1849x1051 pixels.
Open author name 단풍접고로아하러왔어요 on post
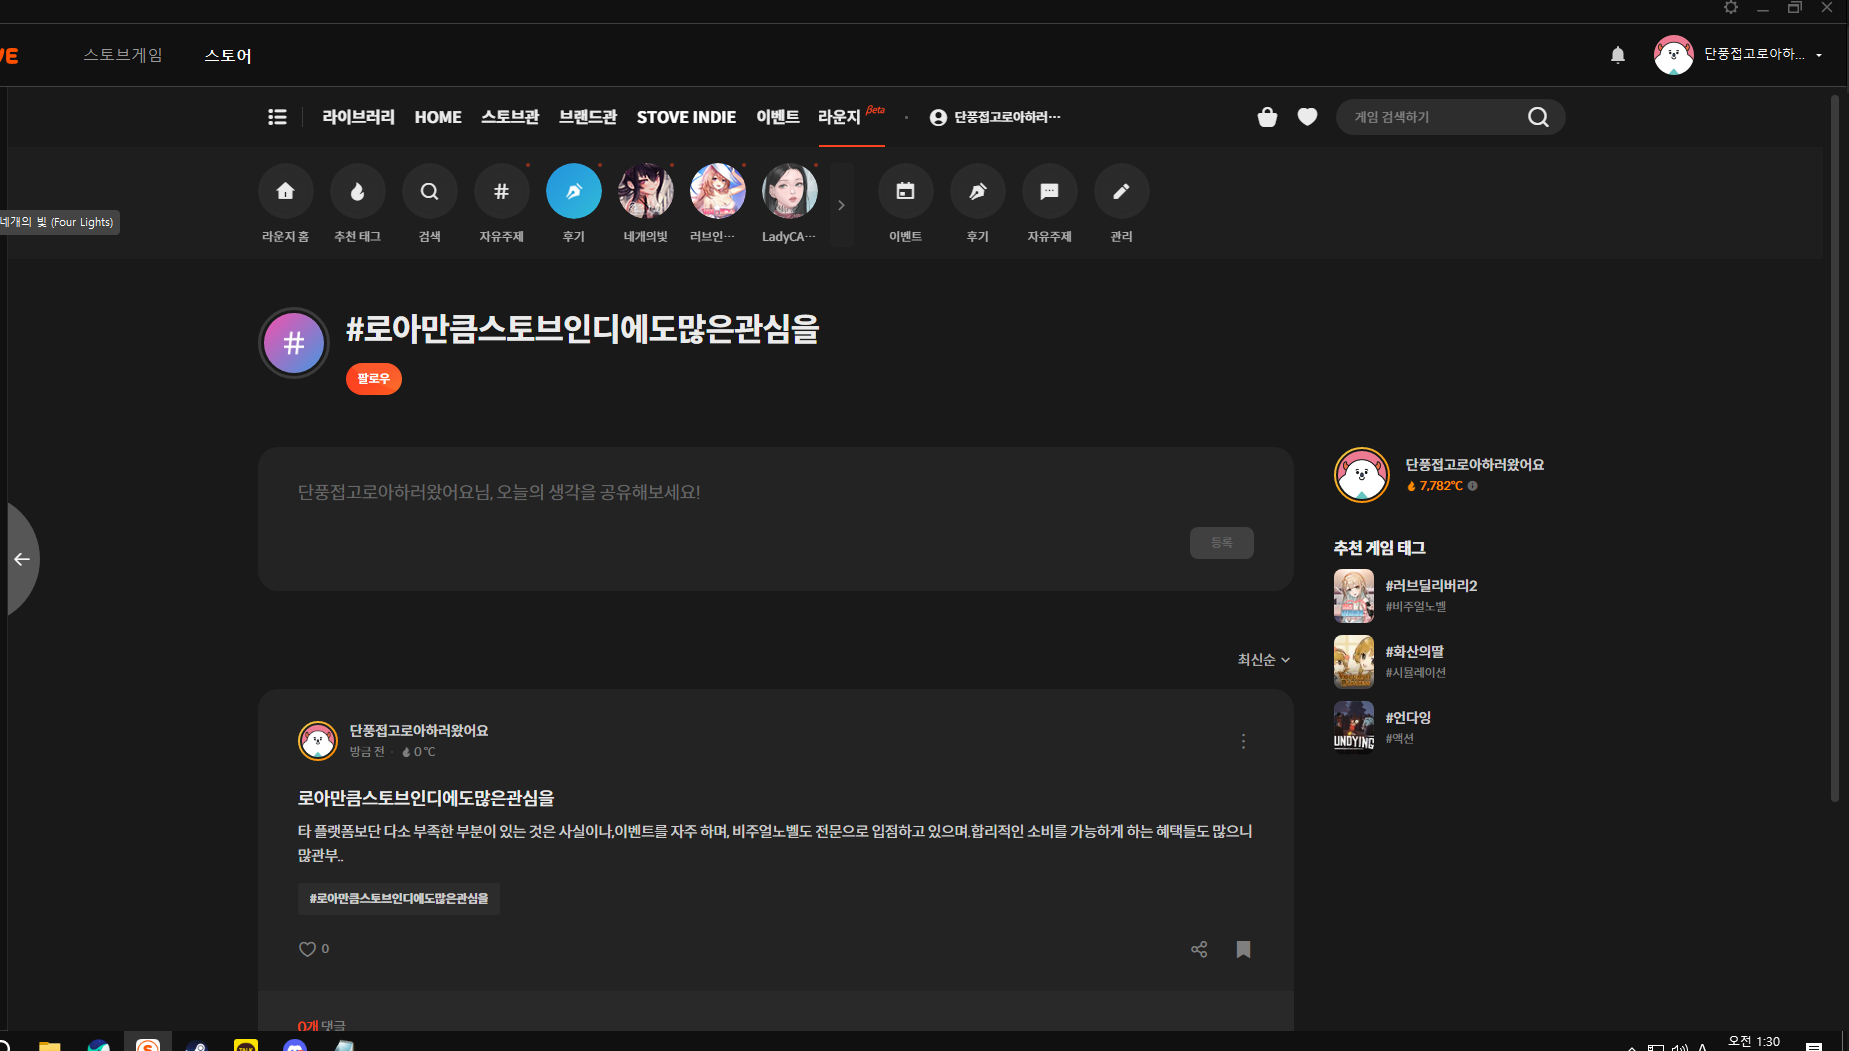[419, 731]
